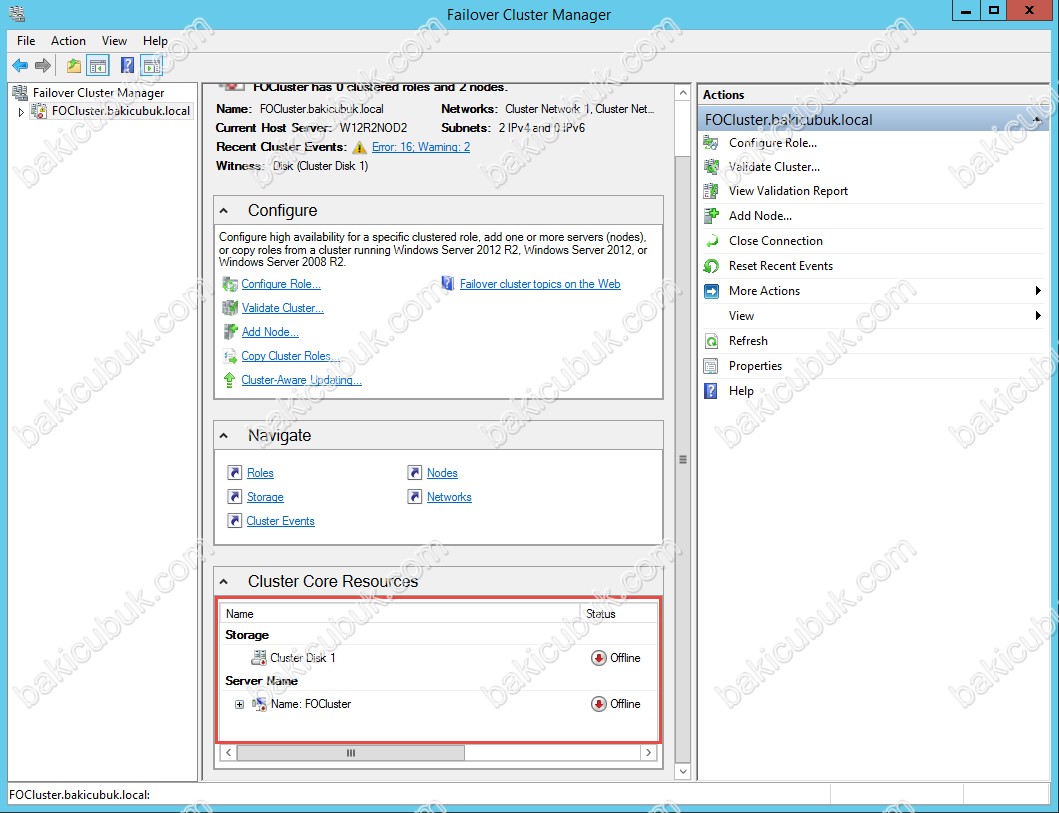Click the Reset Recent Events icon
The width and height of the screenshot is (1059, 813).
(x=711, y=266)
